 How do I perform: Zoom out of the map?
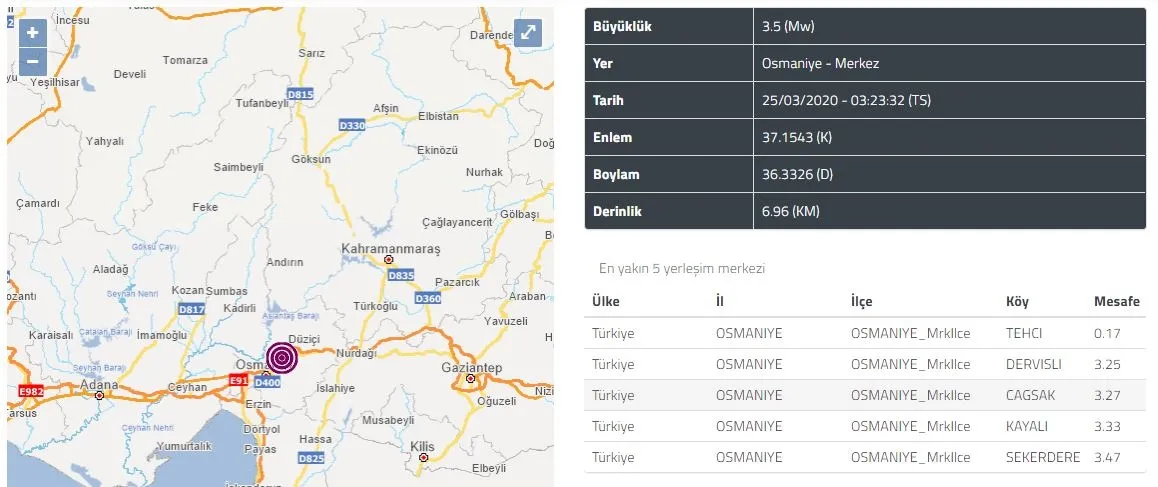pyautogui.click(x=32, y=60)
